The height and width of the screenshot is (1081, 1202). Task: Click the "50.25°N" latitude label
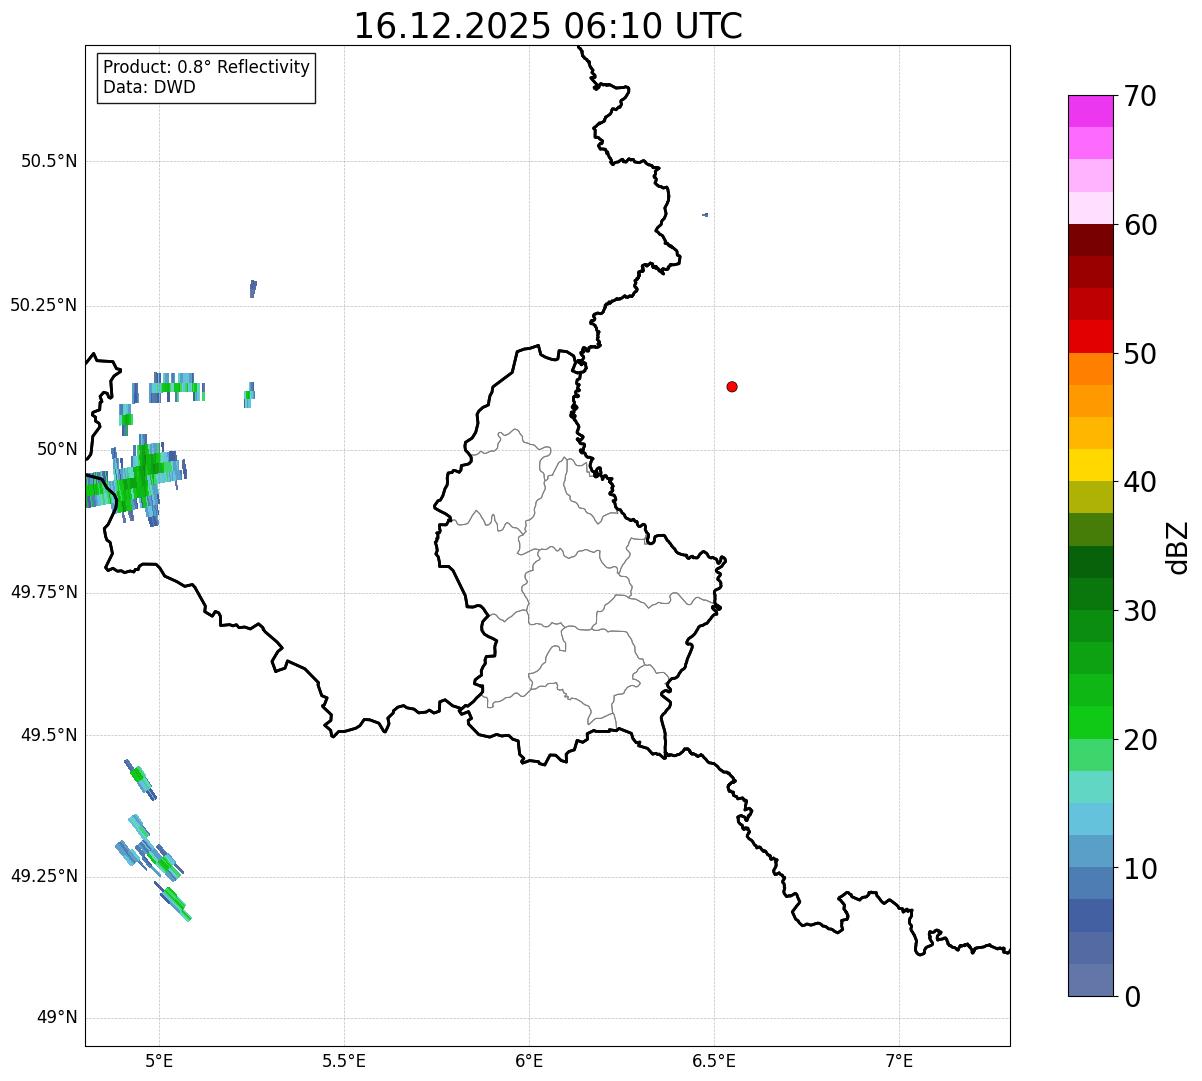click(x=44, y=306)
